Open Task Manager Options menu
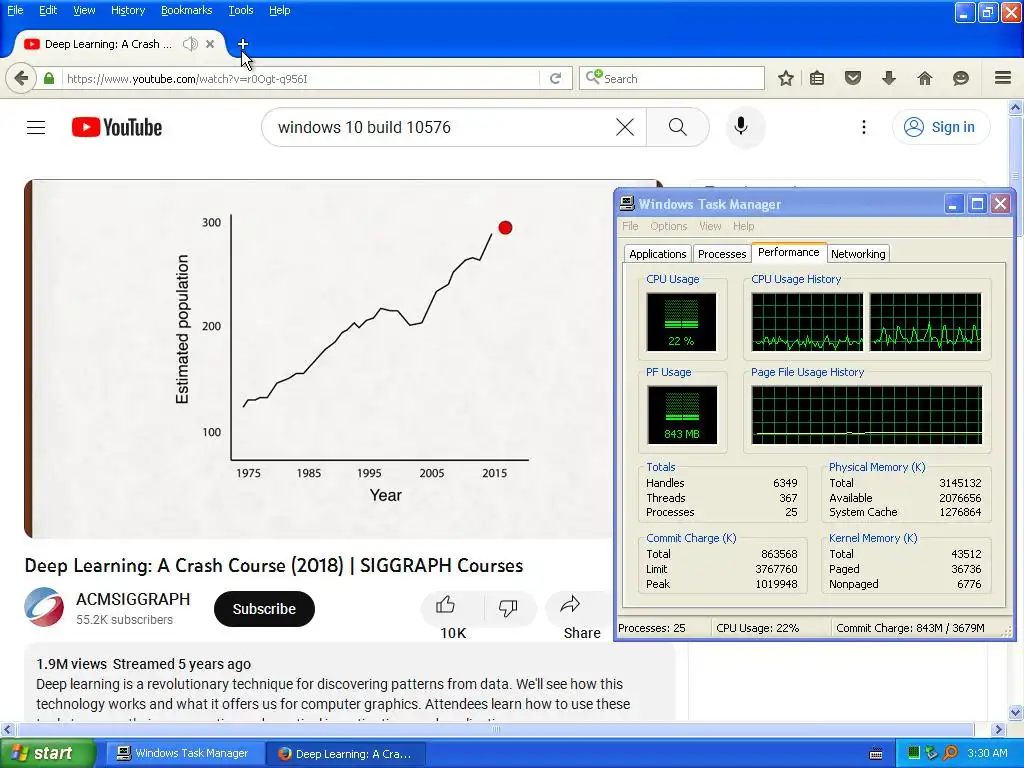The image size is (1024, 768). (x=668, y=226)
